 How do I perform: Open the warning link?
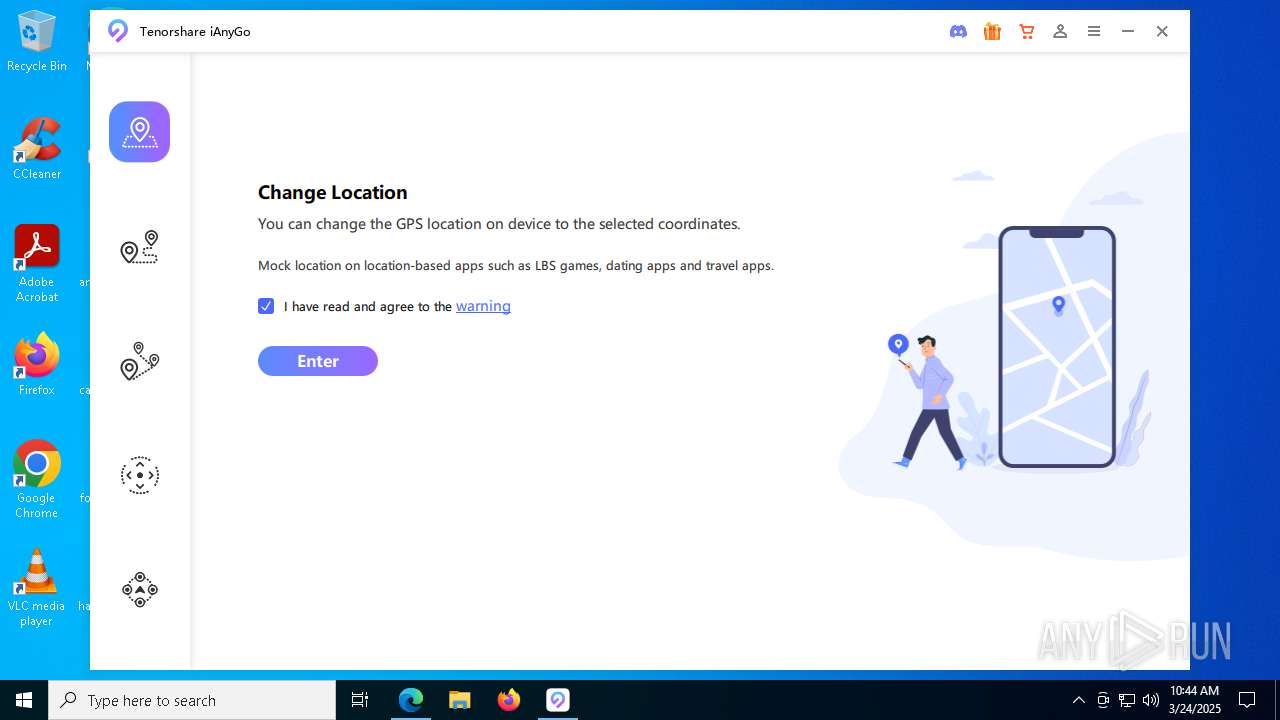pos(483,306)
